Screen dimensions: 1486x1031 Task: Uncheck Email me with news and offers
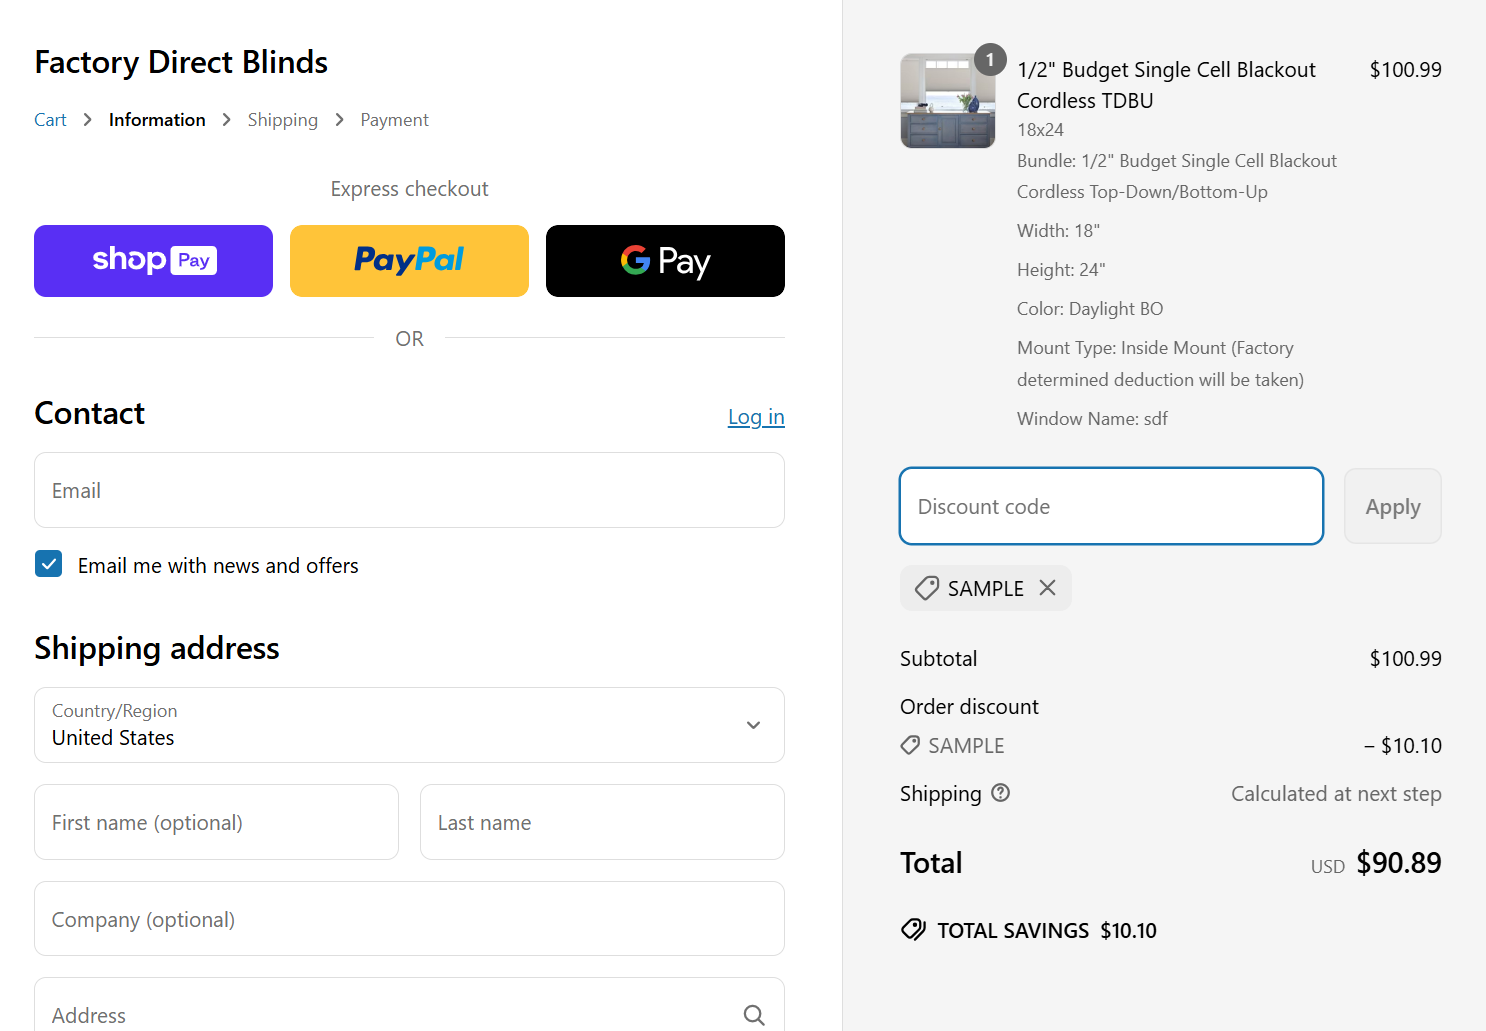pos(49,565)
